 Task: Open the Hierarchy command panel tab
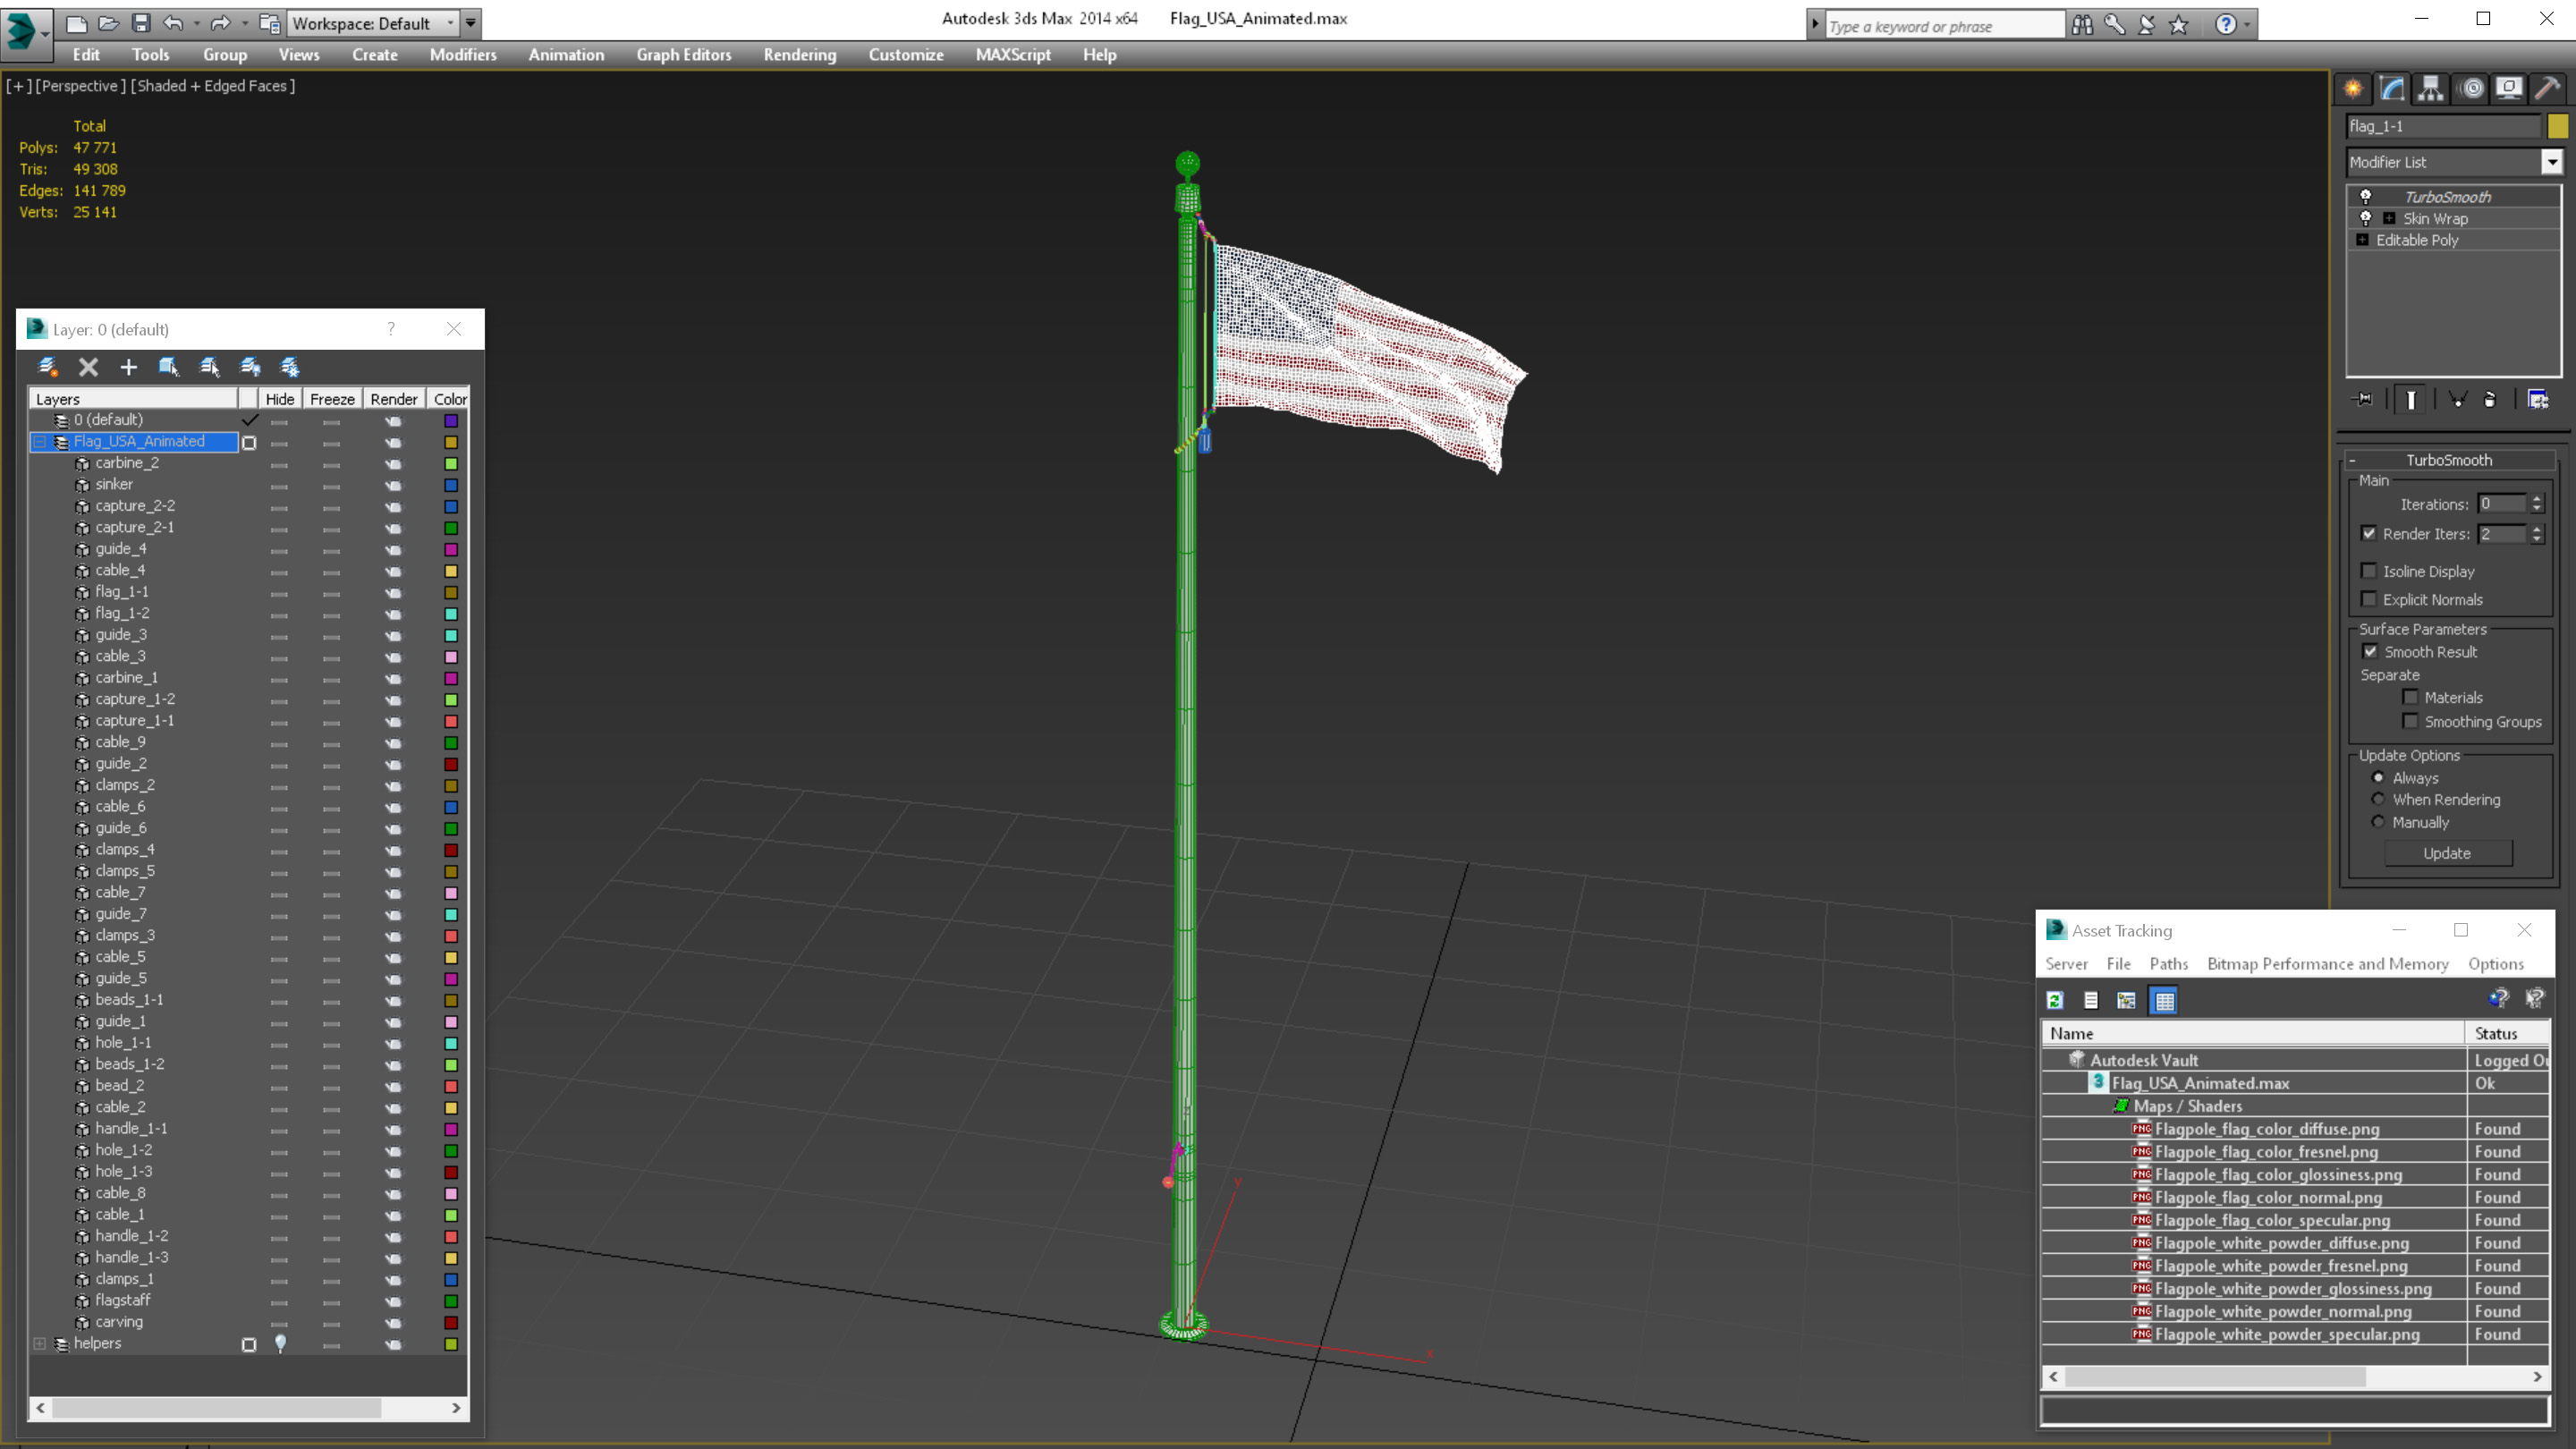[2431, 89]
